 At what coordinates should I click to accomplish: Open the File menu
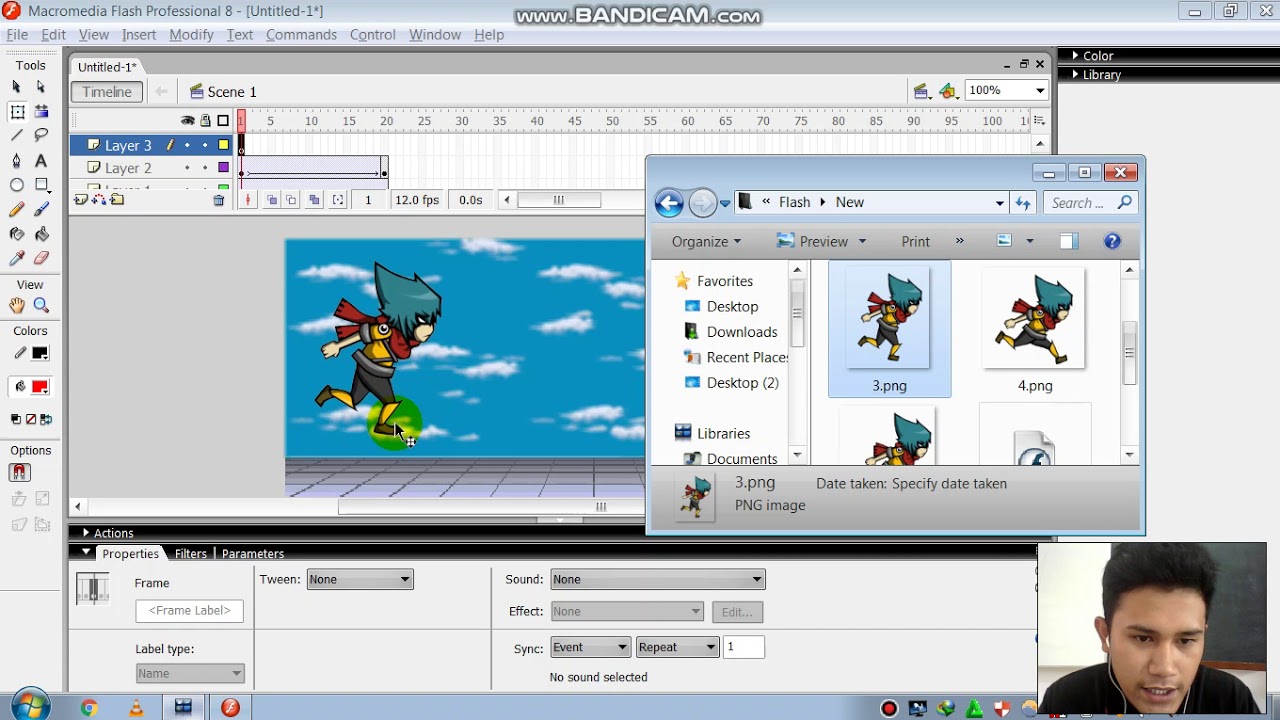pos(17,34)
